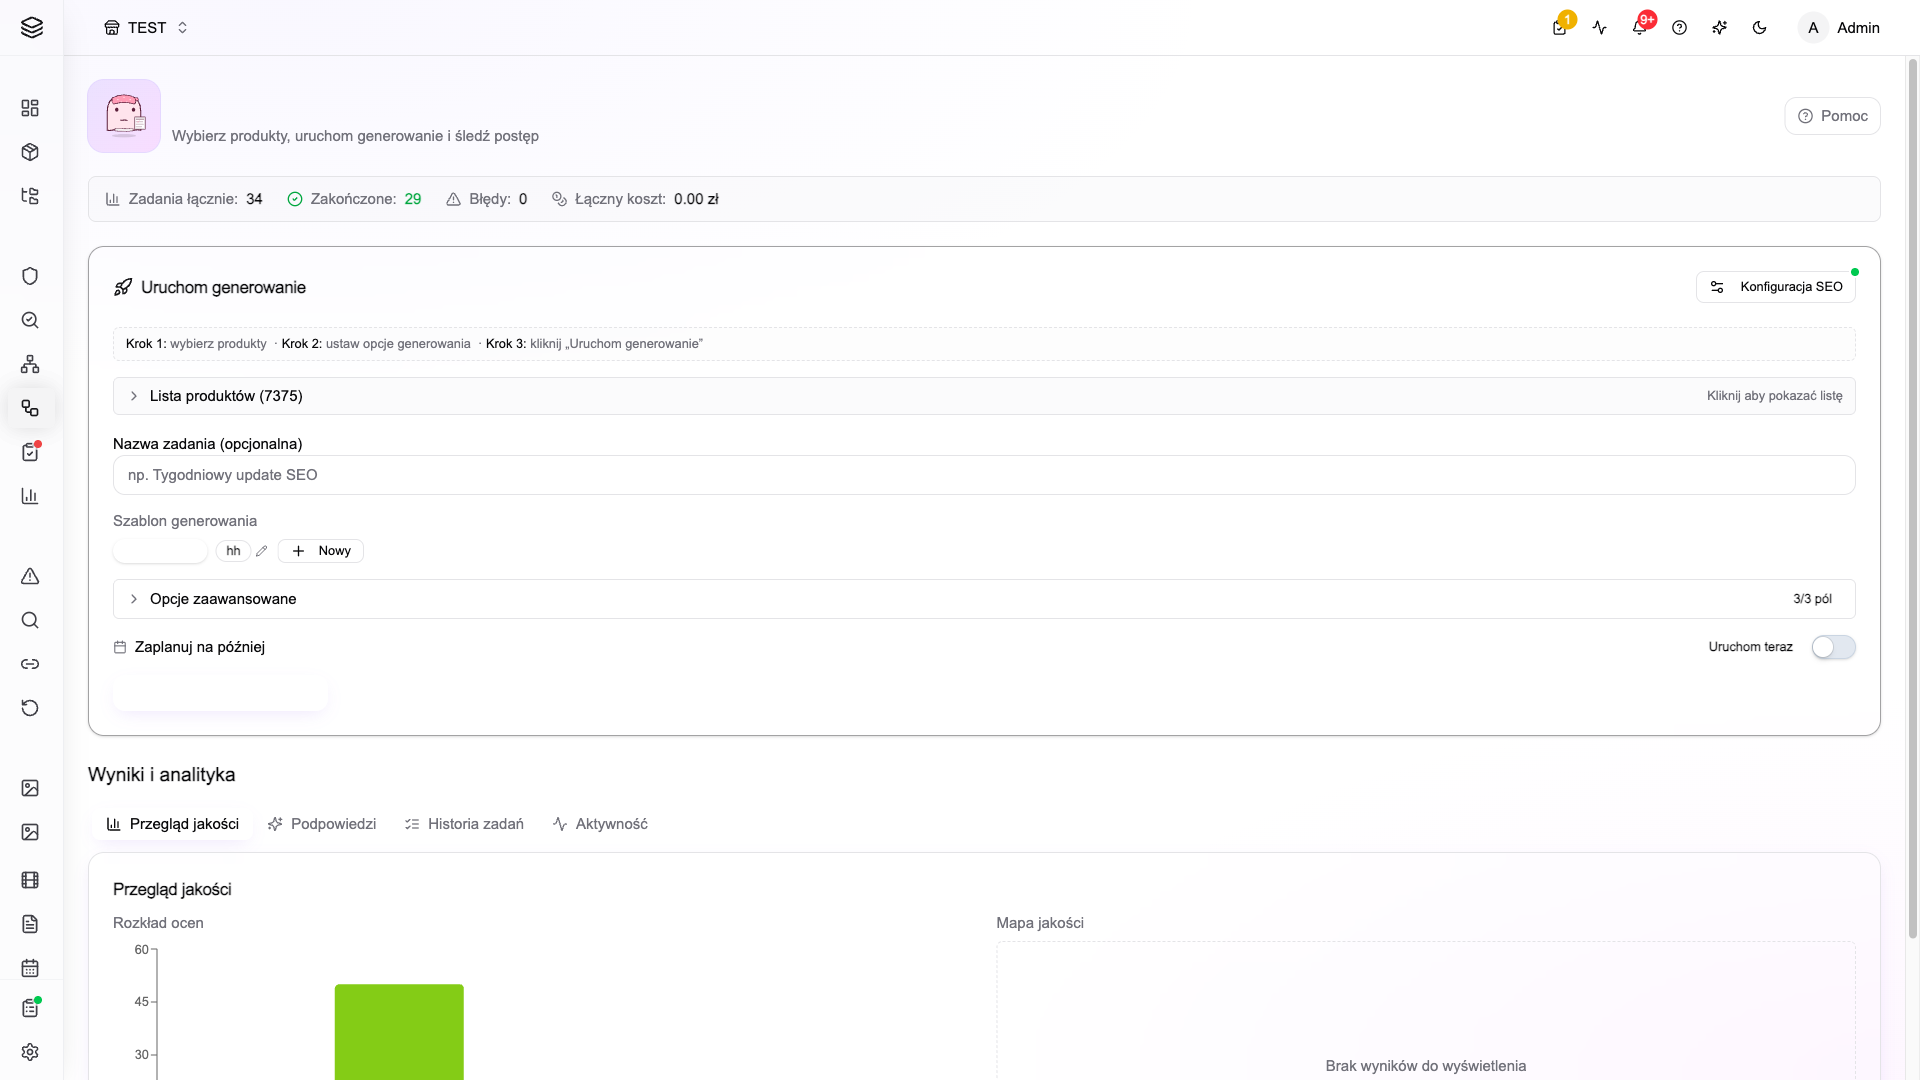Open sidebar clipboard list icon with green dot
This screenshot has height=1080, width=1920.
pyautogui.click(x=30, y=1008)
